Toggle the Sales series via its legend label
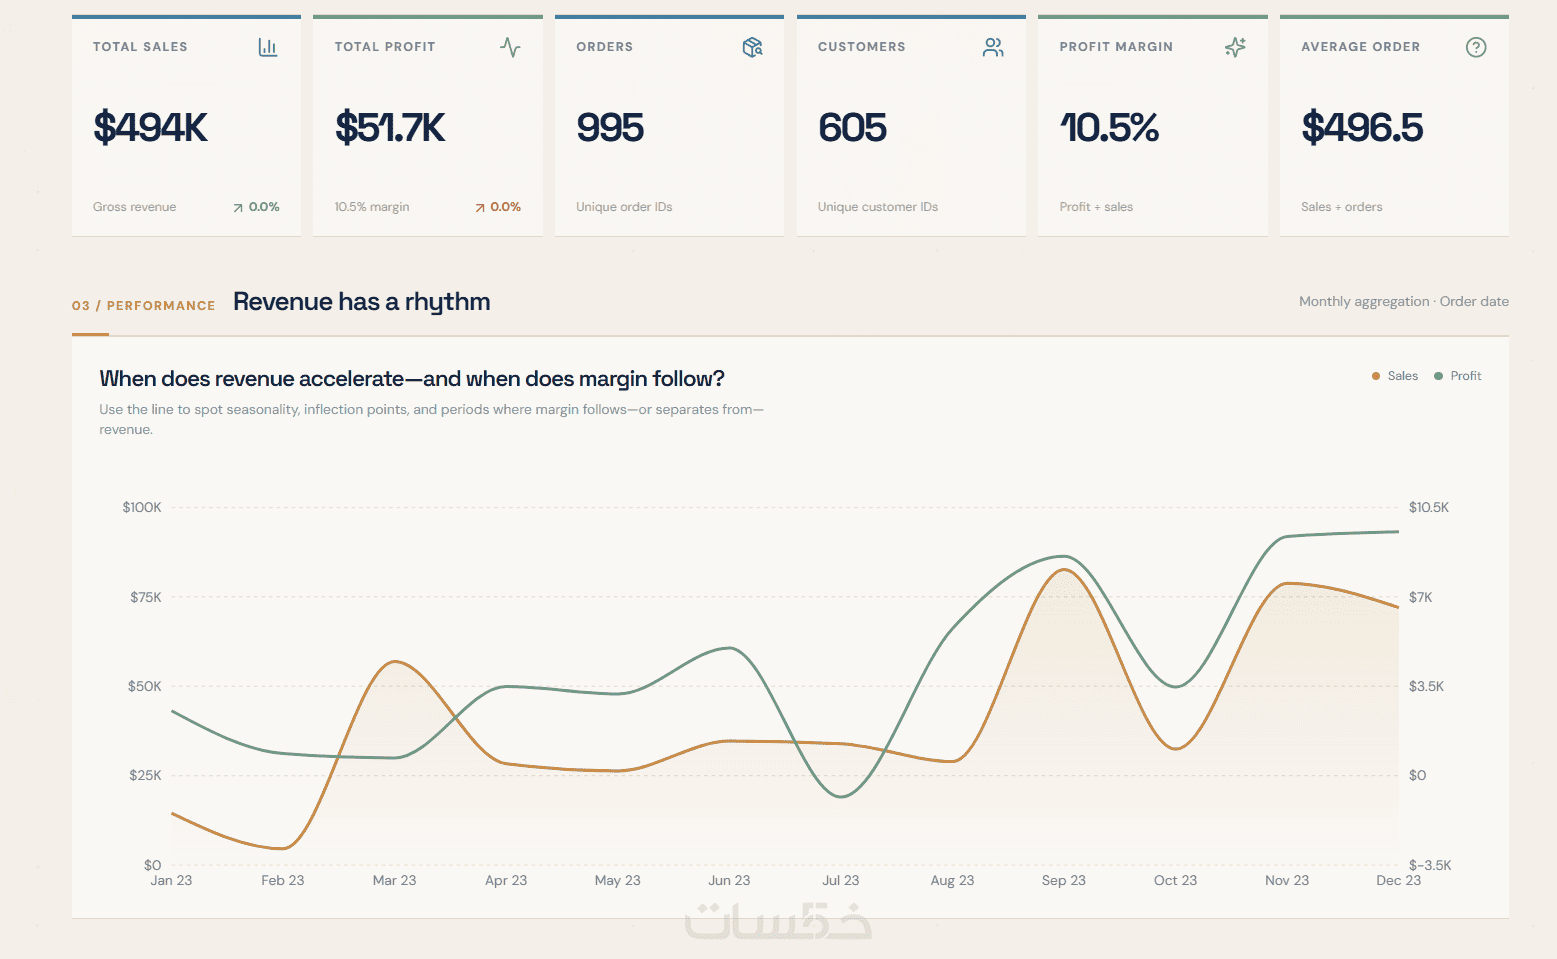Image resolution: width=1557 pixels, height=959 pixels. tap(1403, 376)
